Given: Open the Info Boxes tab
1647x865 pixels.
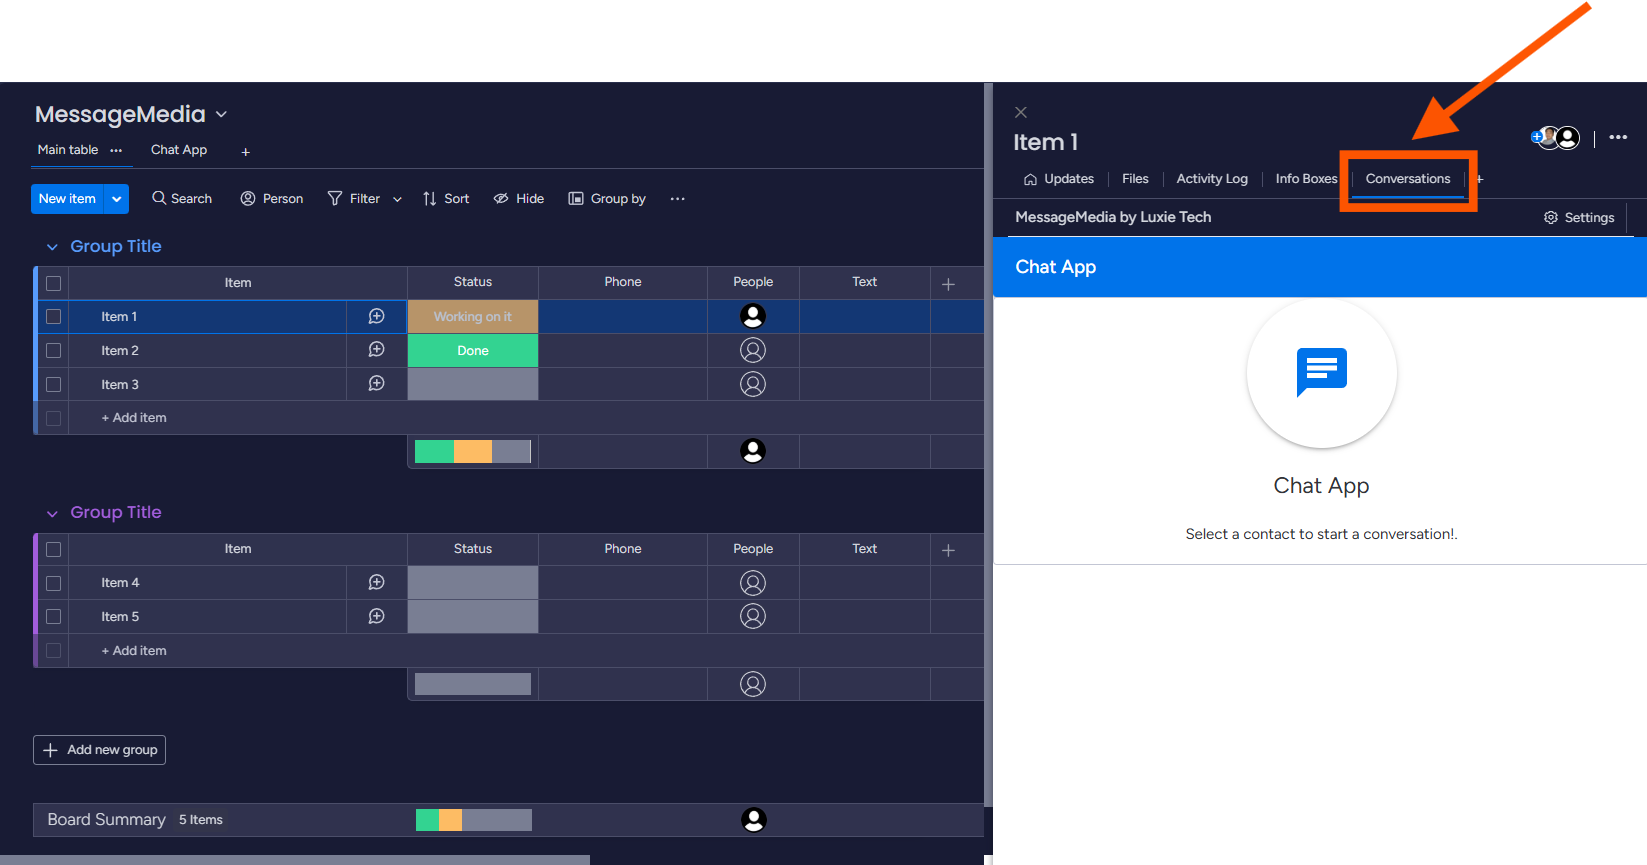Looking at the screenshot, I should click(1306, 179).
